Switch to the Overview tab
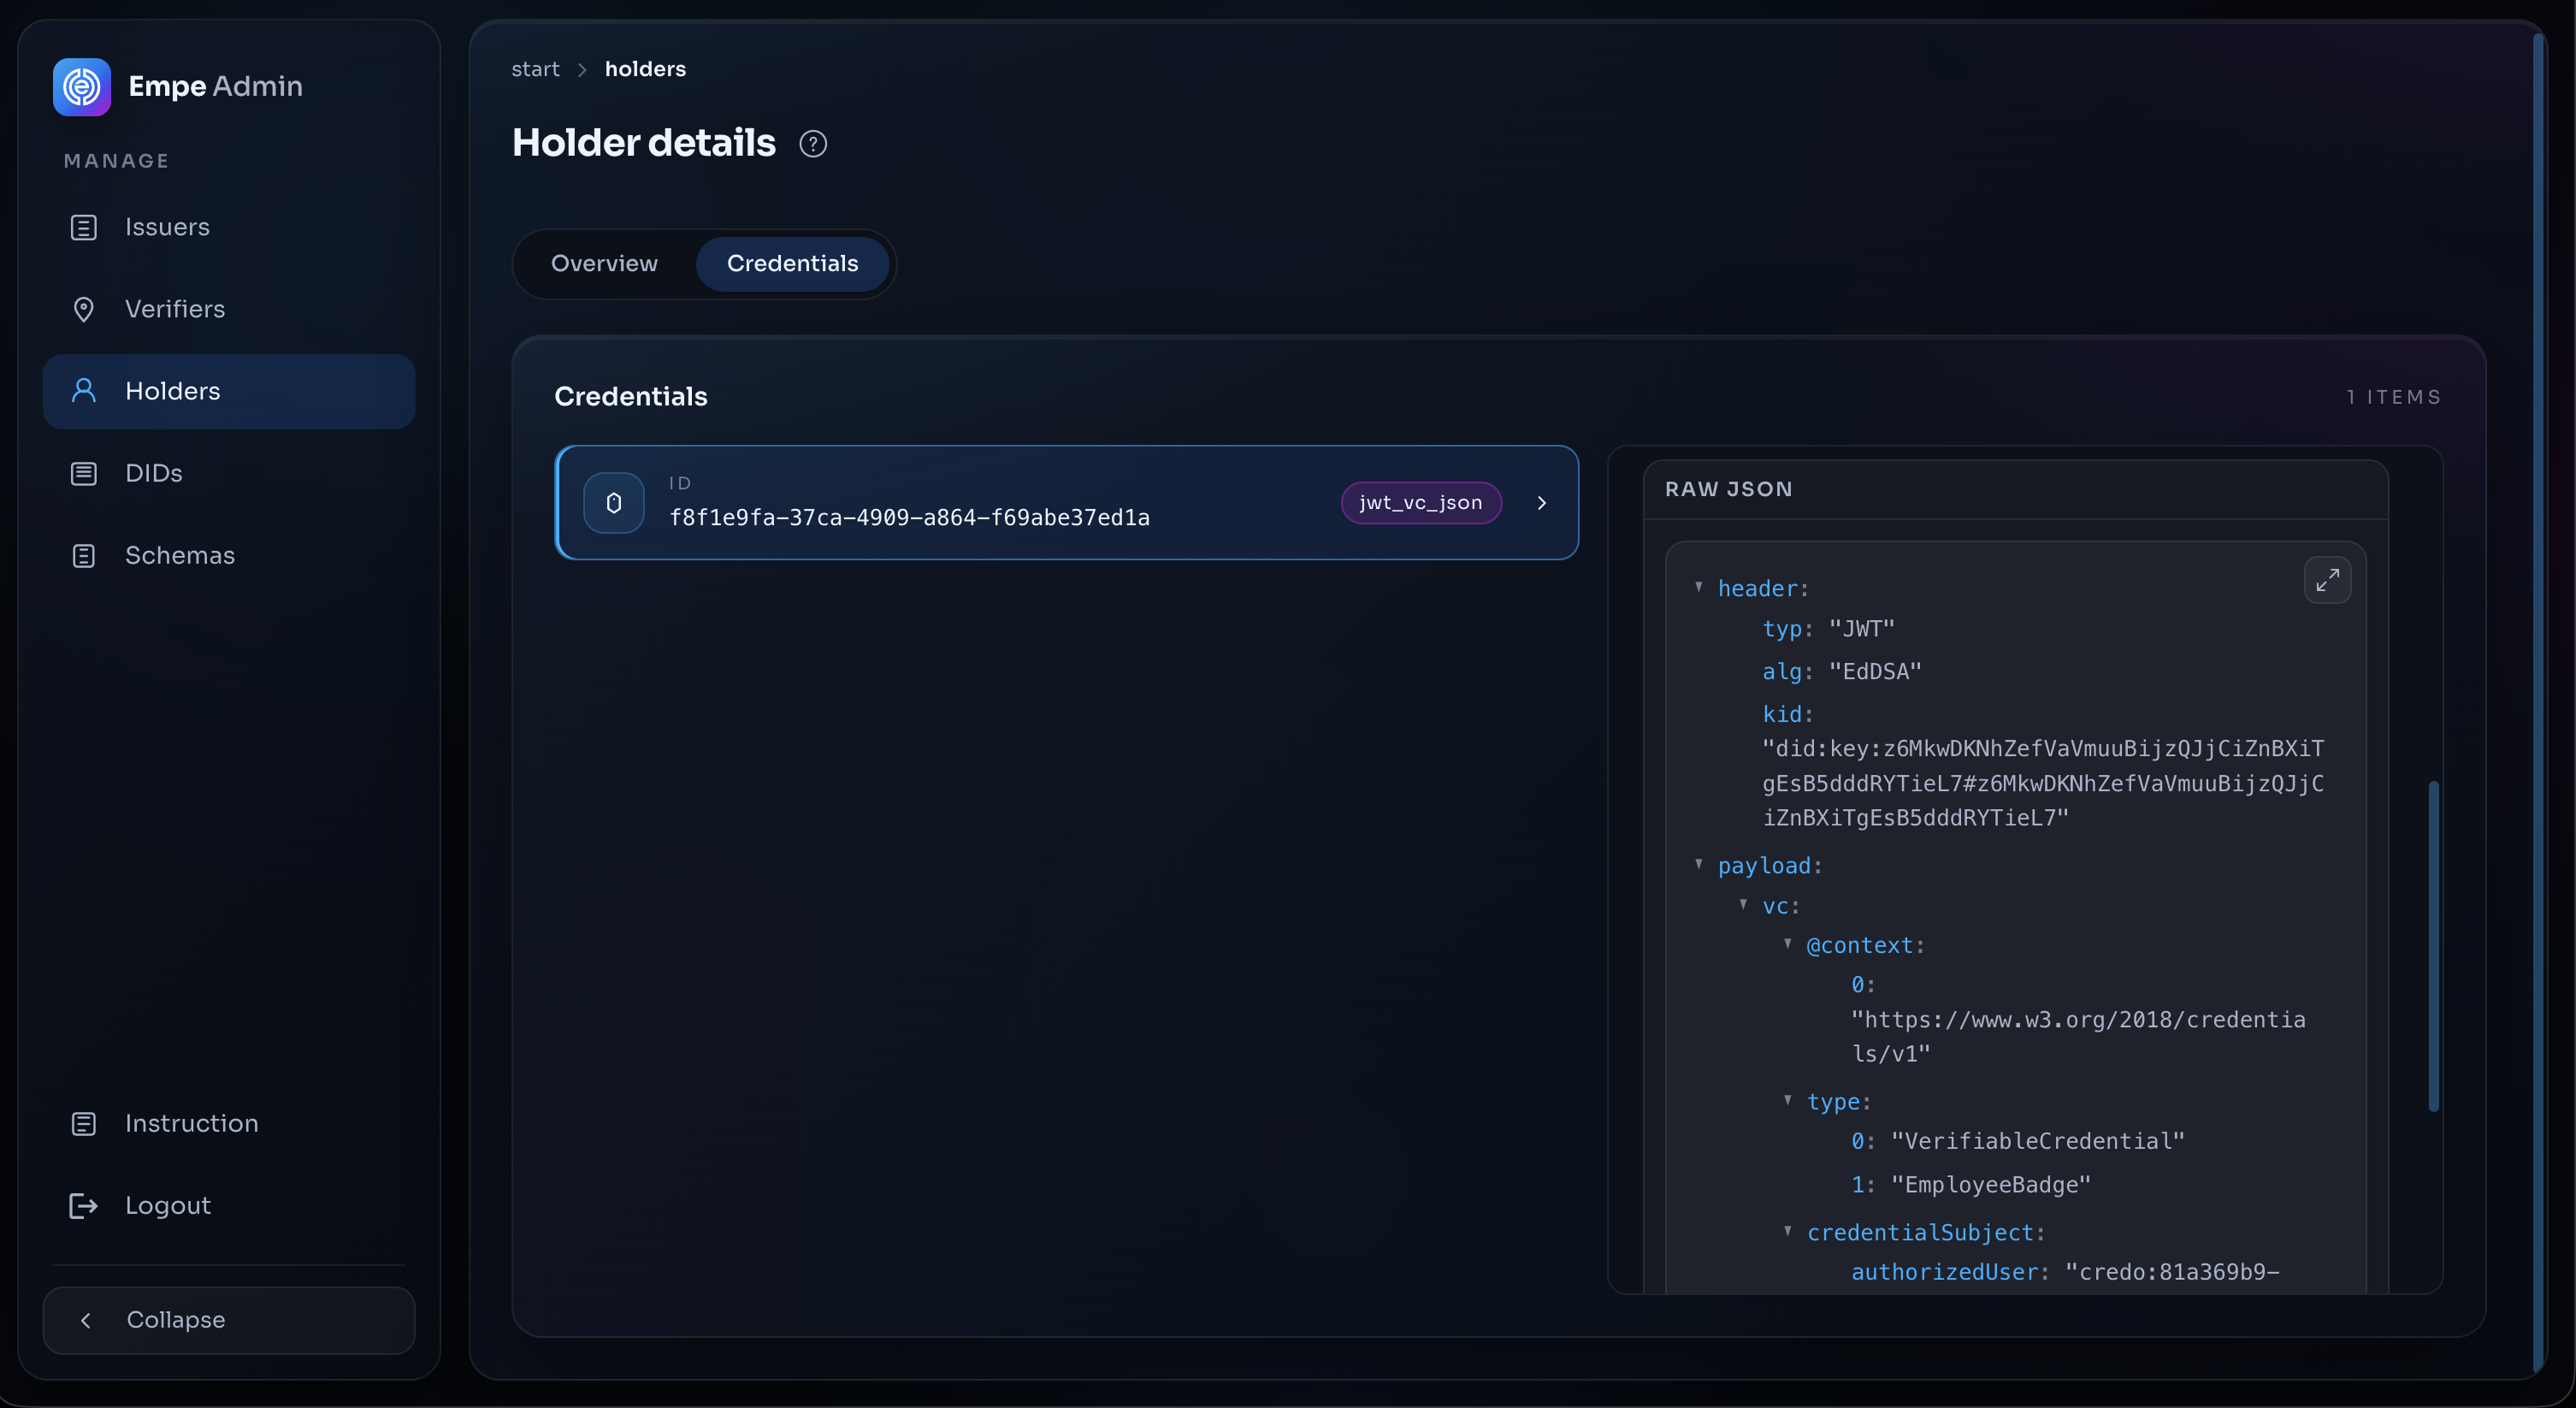 604,264
